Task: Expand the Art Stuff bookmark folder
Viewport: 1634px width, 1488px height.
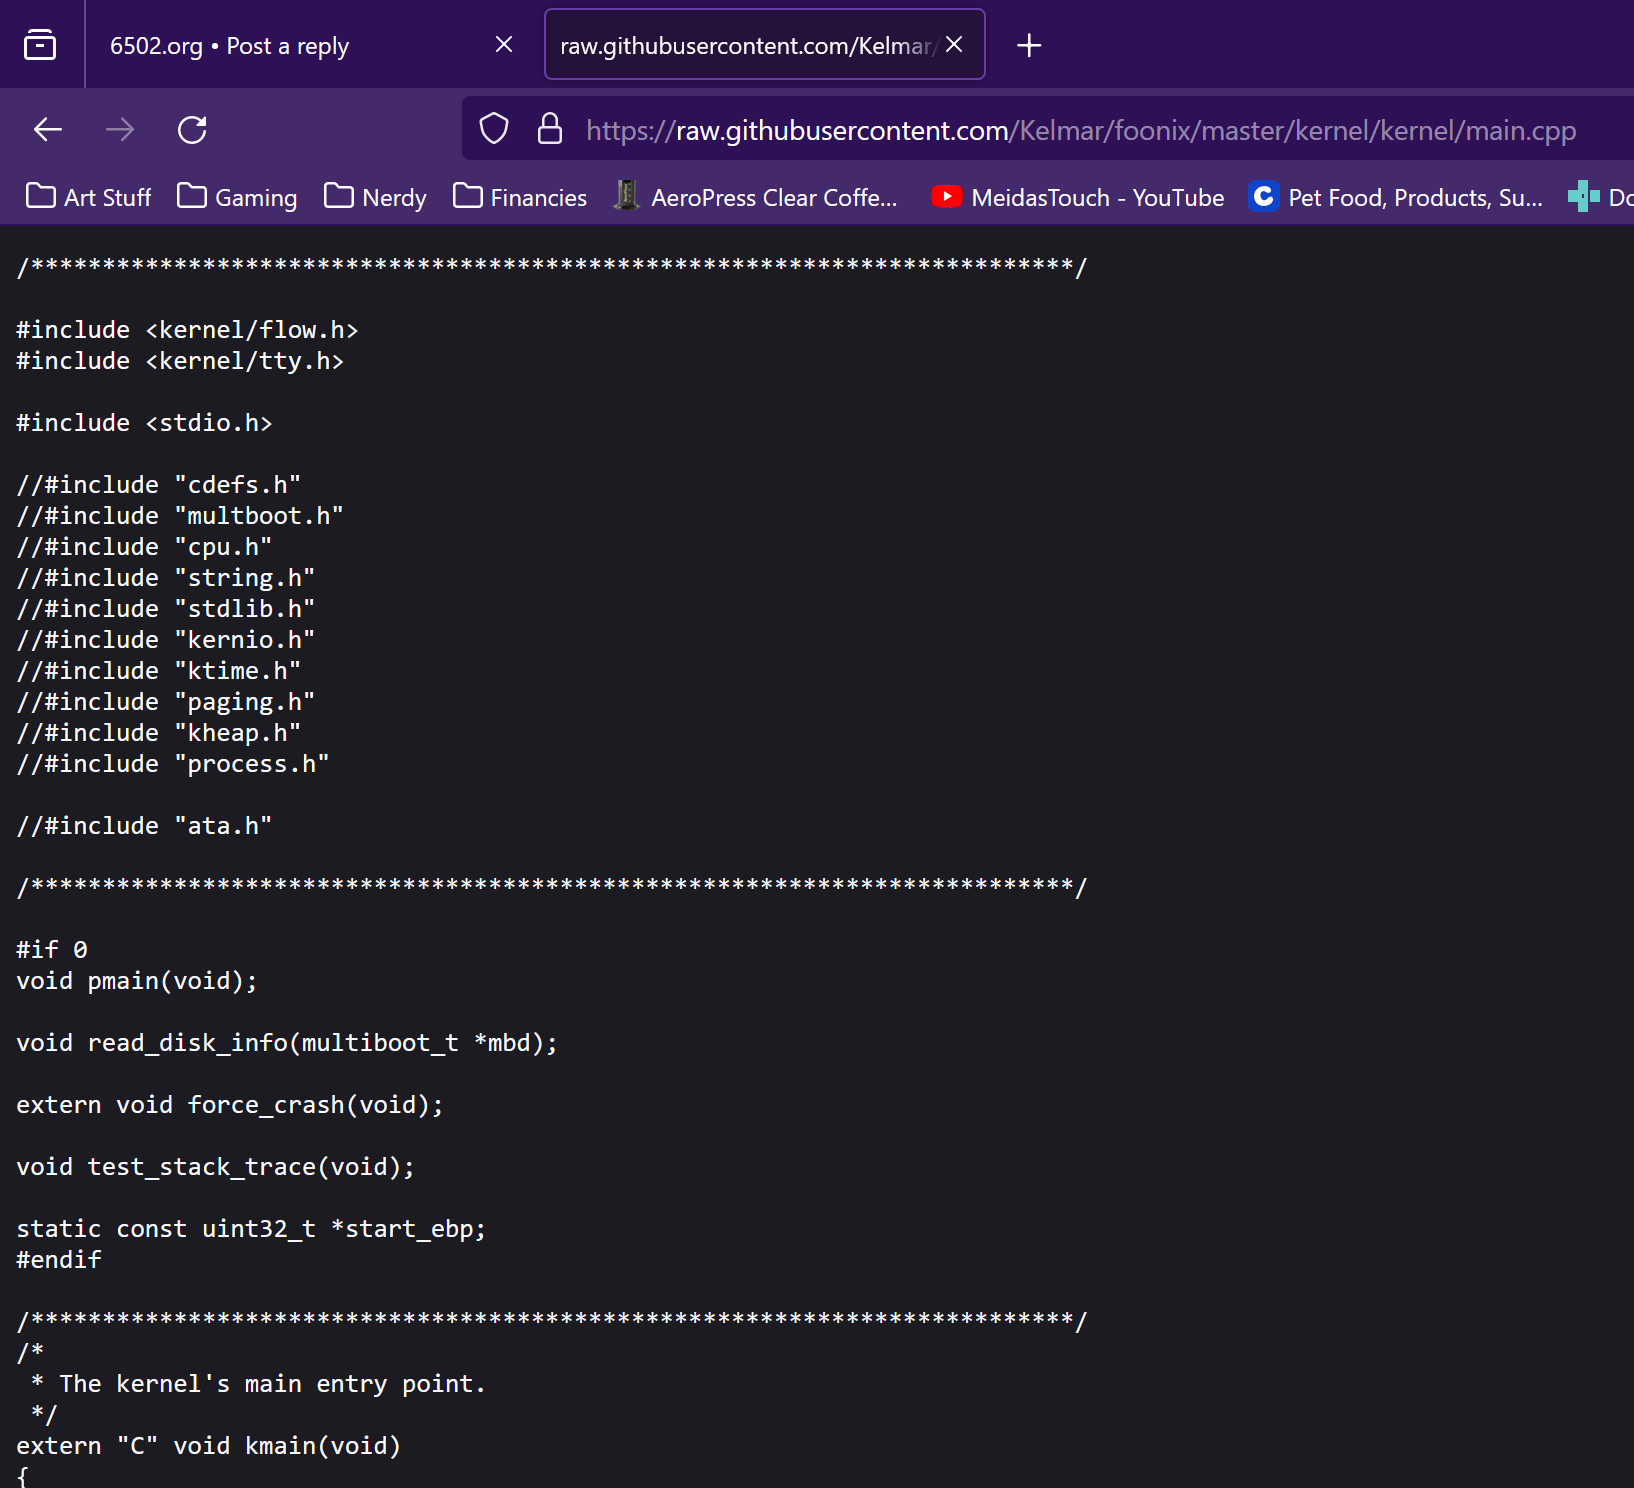Action: pos(89,197)
